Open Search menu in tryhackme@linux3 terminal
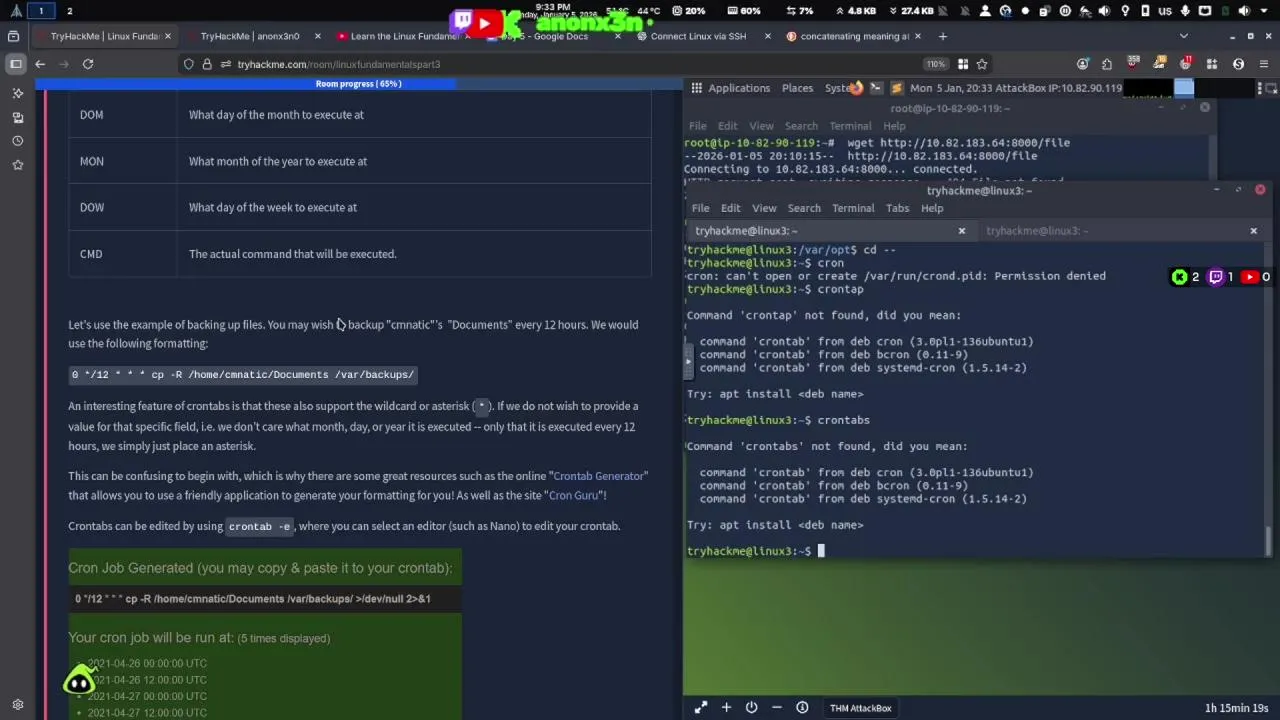The width and height of the screenshot is (1280, 720). coord(804,208)
